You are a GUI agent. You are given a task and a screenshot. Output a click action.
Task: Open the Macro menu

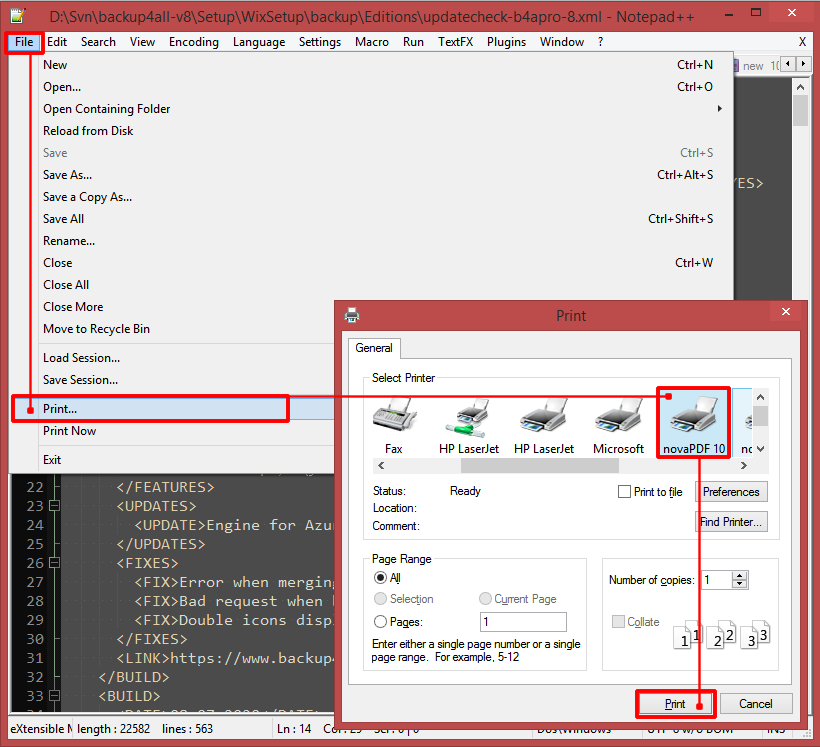click(372, 42)
